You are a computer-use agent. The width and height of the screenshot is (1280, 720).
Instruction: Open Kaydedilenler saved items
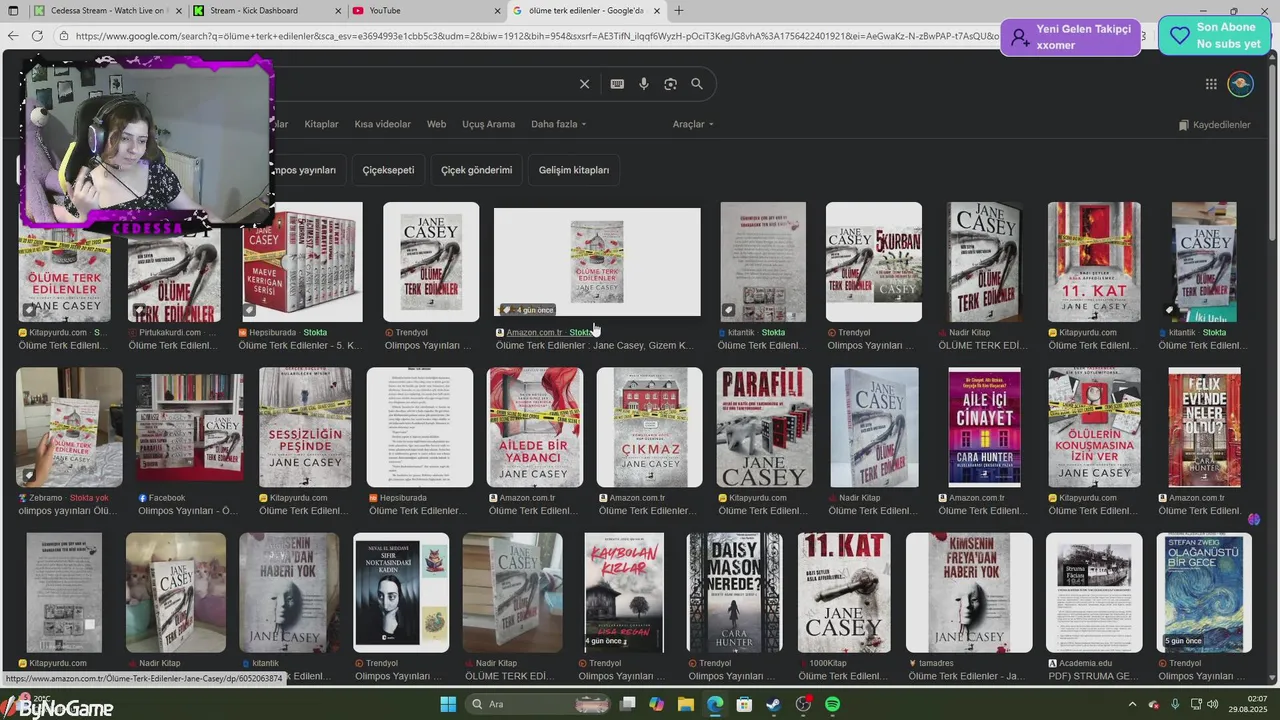[1214, 125]
